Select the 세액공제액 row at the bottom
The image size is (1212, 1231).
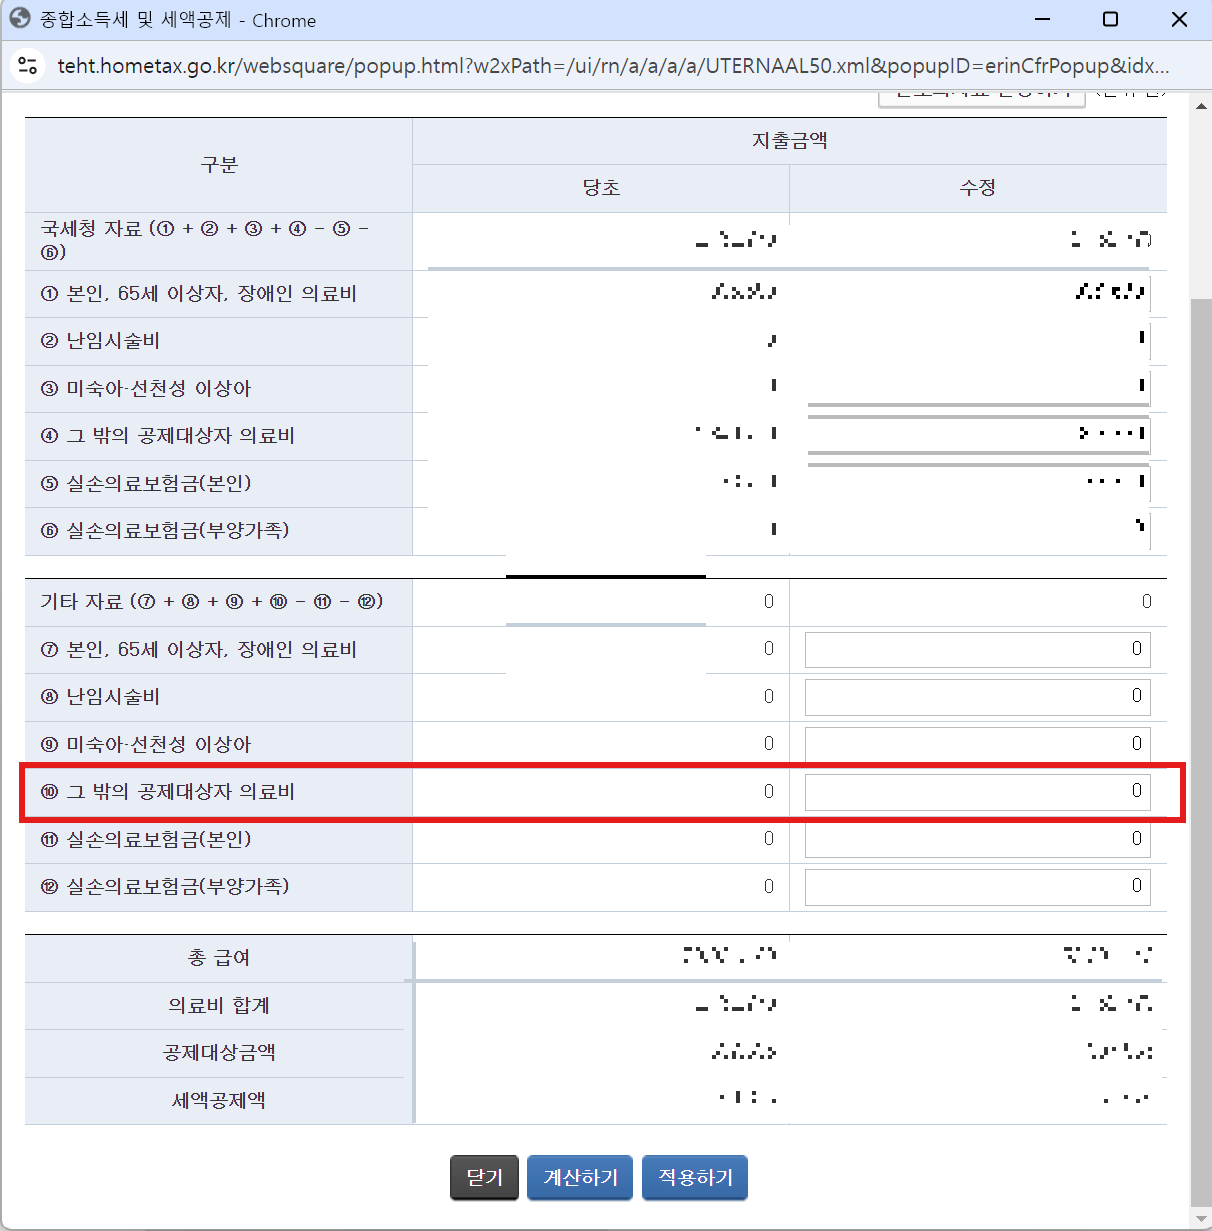pyautogui.click(x=217, y=1100)
